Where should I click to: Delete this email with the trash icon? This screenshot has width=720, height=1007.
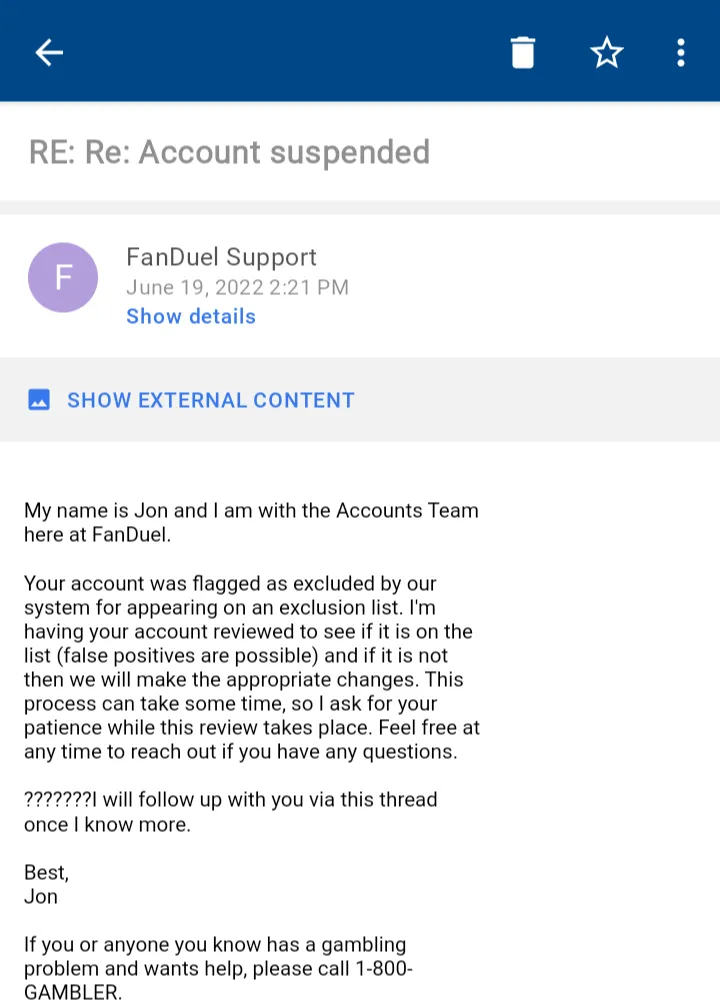point(523,52)
